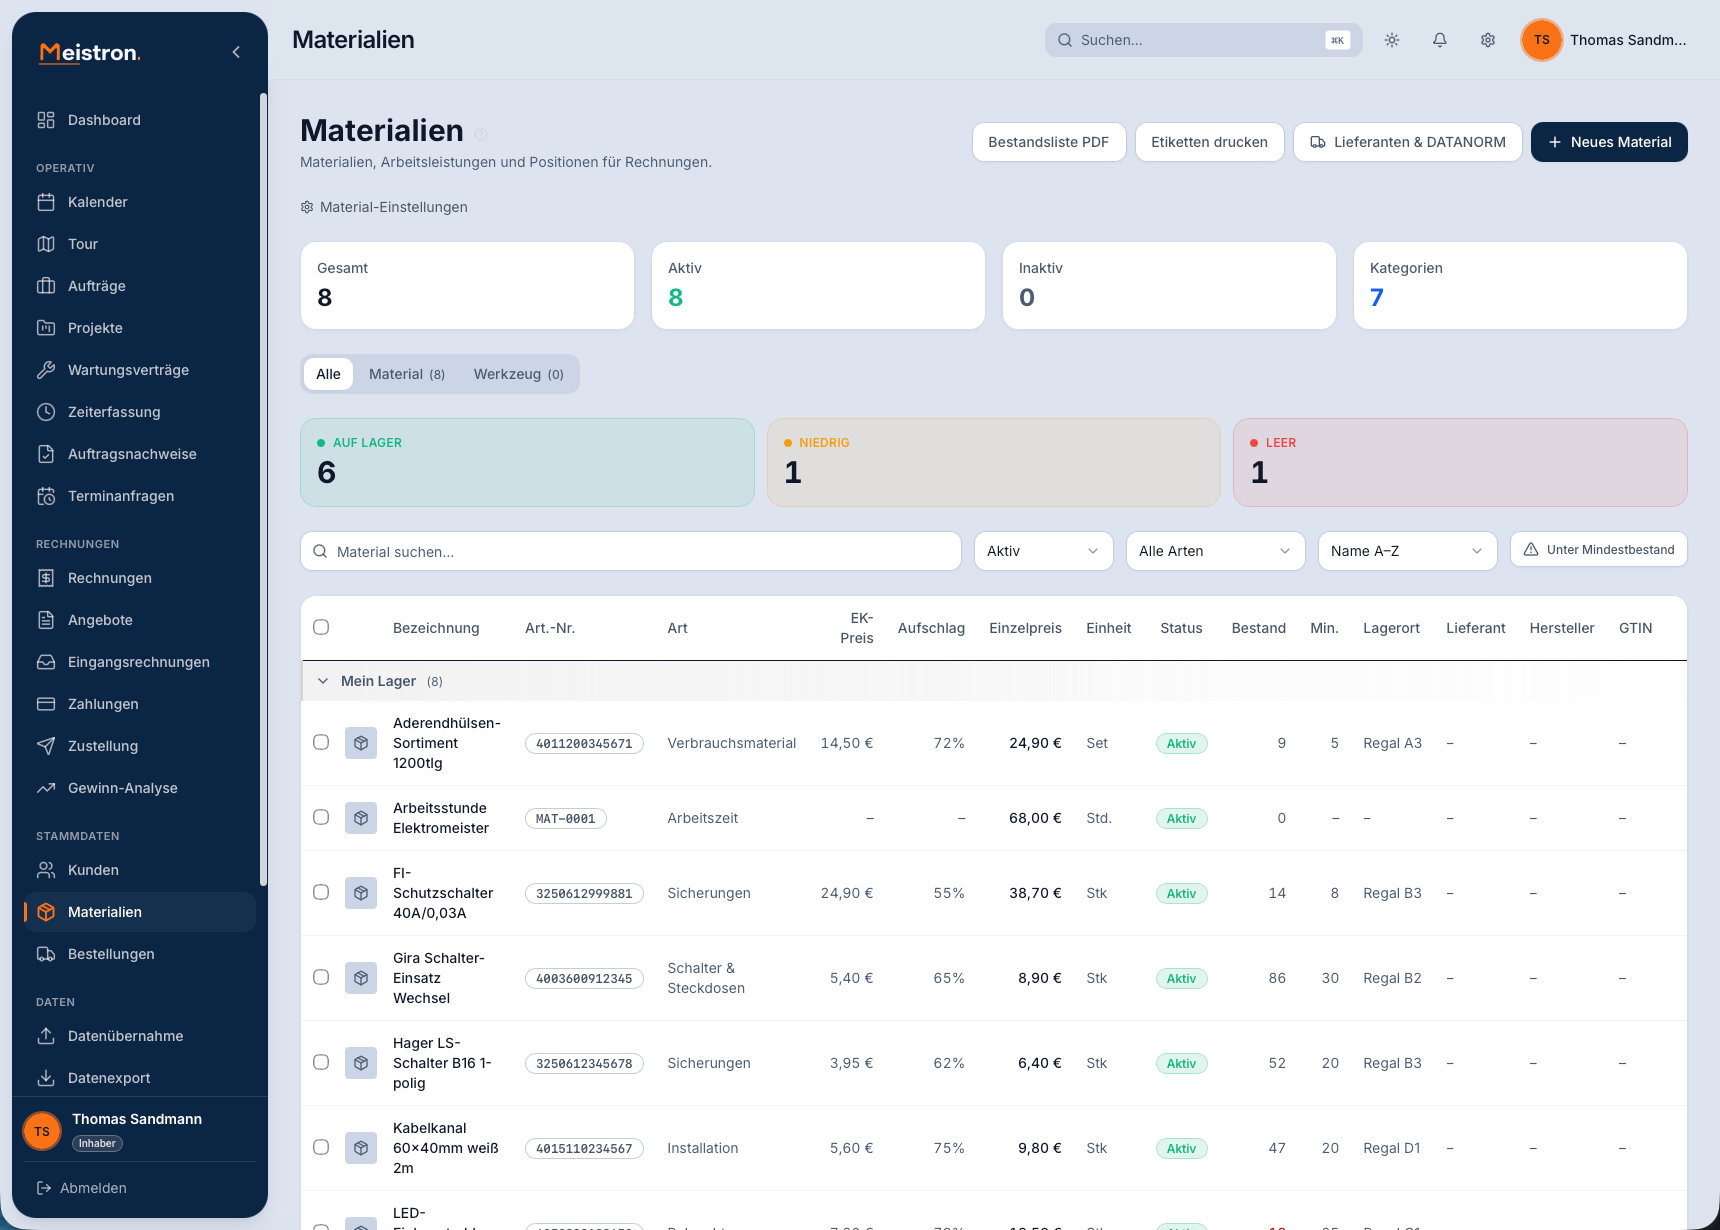Go to Kalender in the sidebar
The width and height of the screenshot is (1720, 1230).
(140, 202)
